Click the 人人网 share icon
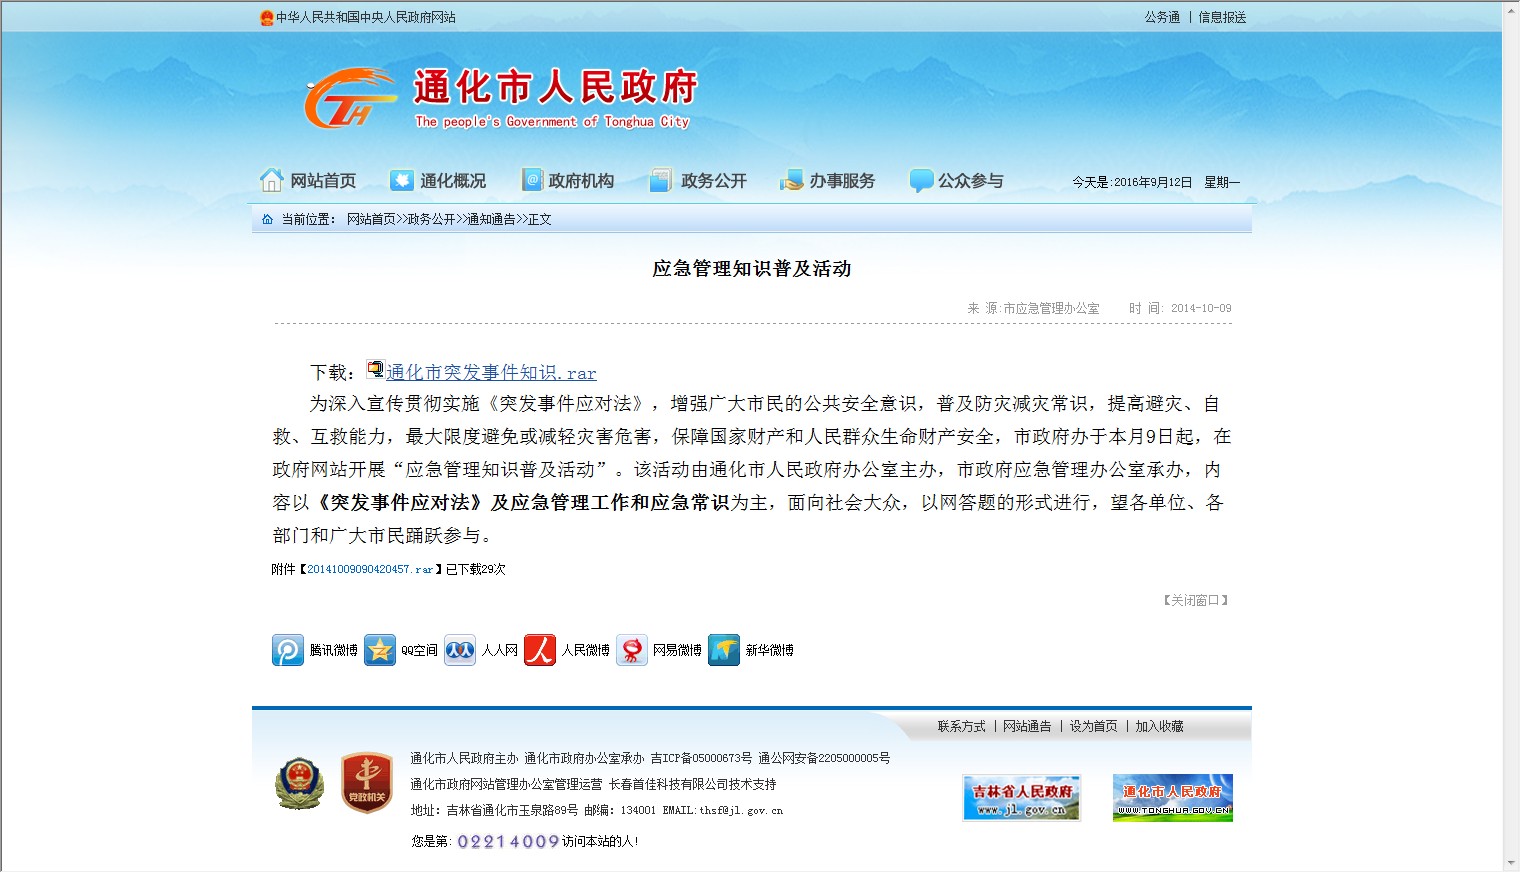This screenshot has height=873, width=1521. coord(460,650)
